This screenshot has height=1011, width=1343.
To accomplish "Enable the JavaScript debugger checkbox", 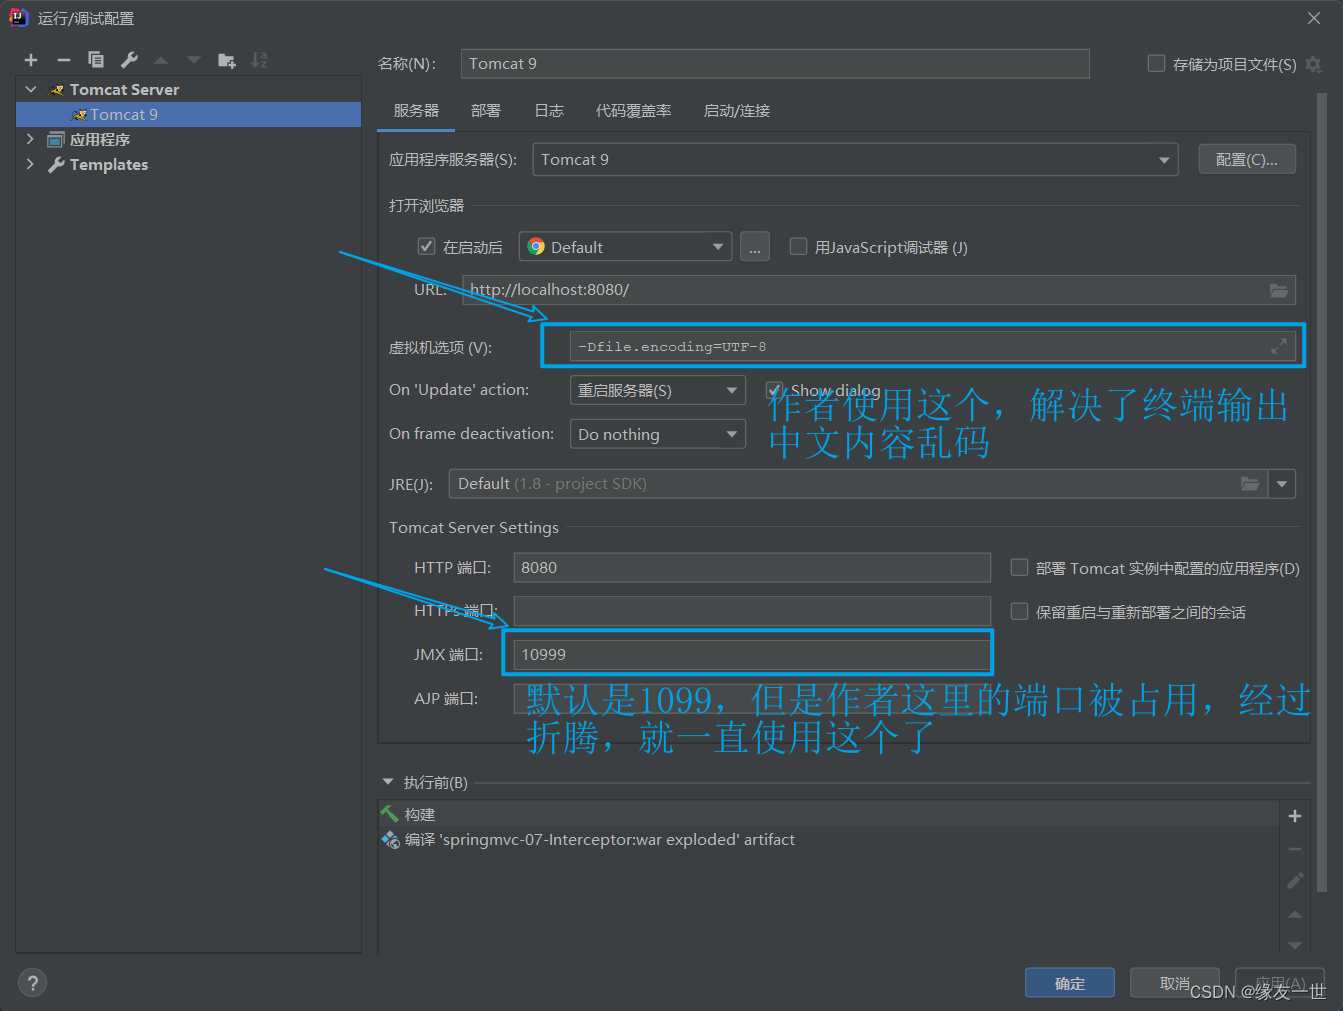I will [798, 247].
